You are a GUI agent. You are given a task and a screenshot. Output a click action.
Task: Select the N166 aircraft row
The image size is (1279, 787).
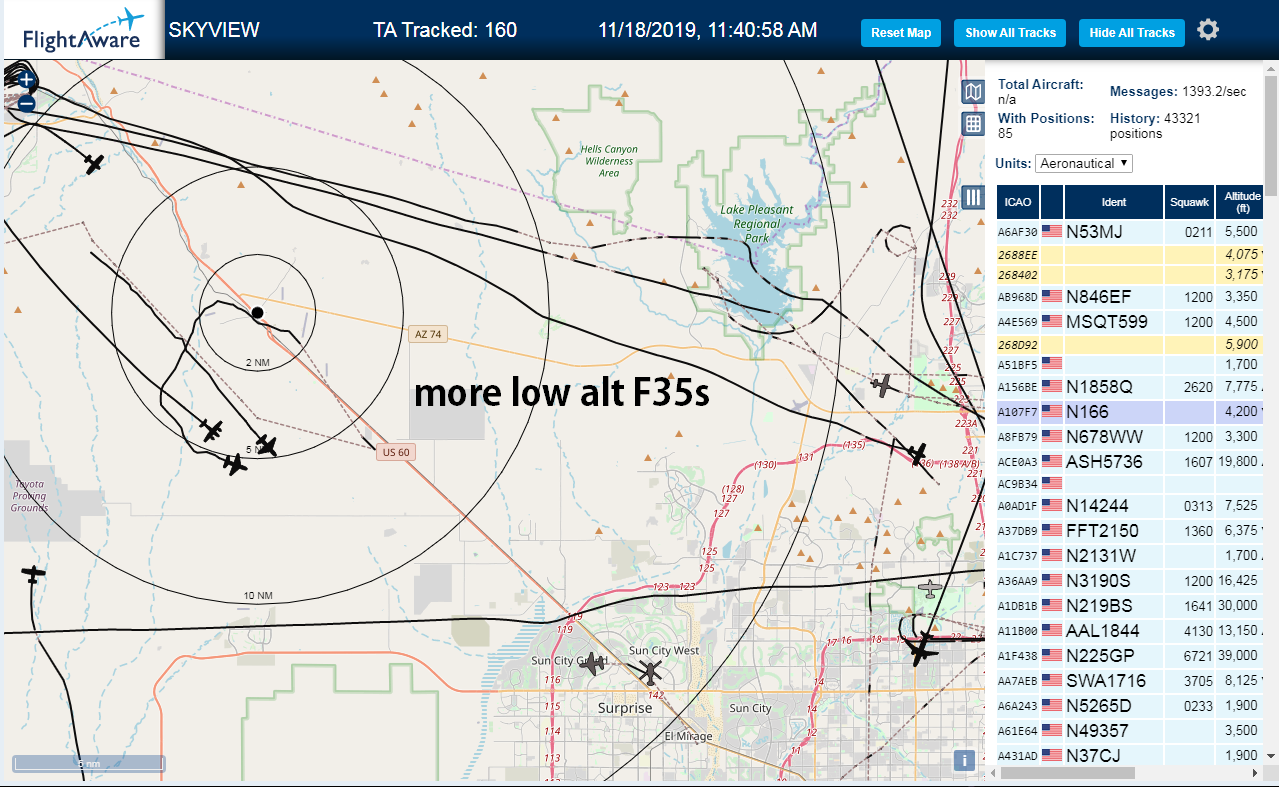(1130, 411)
